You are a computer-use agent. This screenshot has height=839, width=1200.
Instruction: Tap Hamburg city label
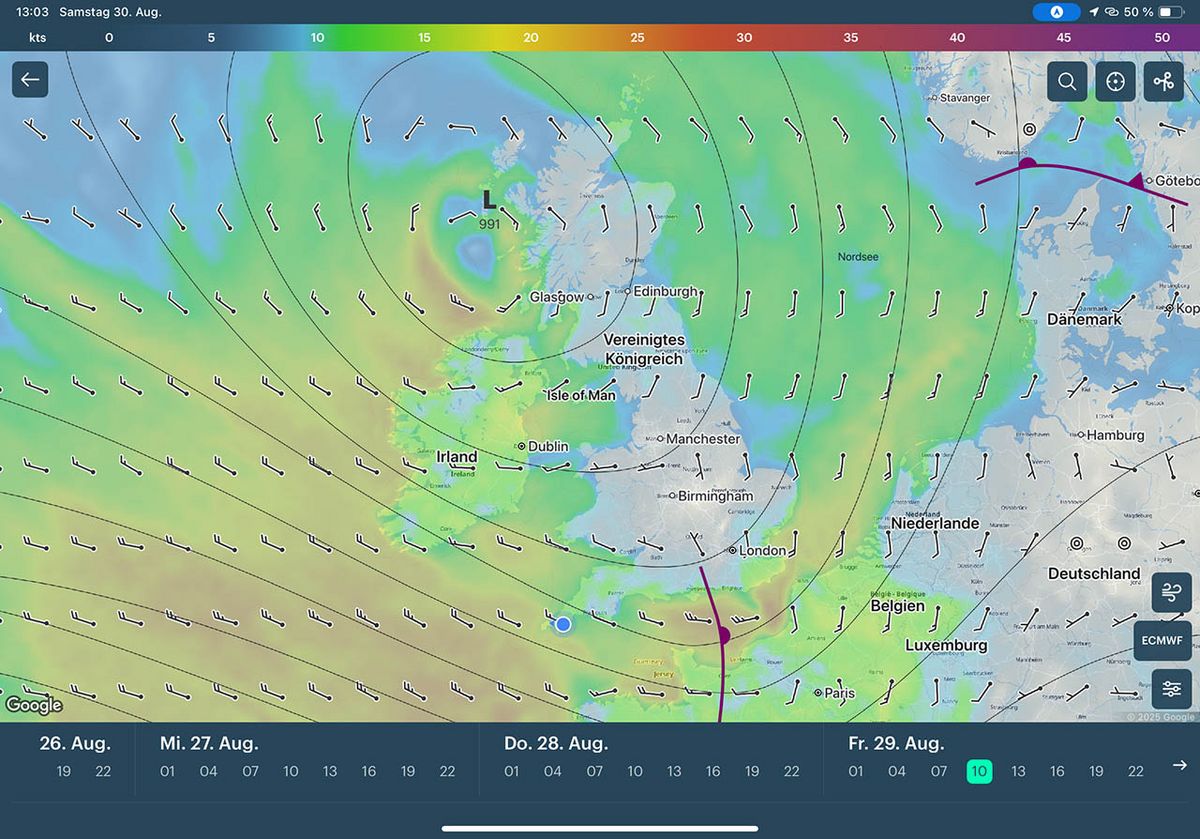point(1116,435)
